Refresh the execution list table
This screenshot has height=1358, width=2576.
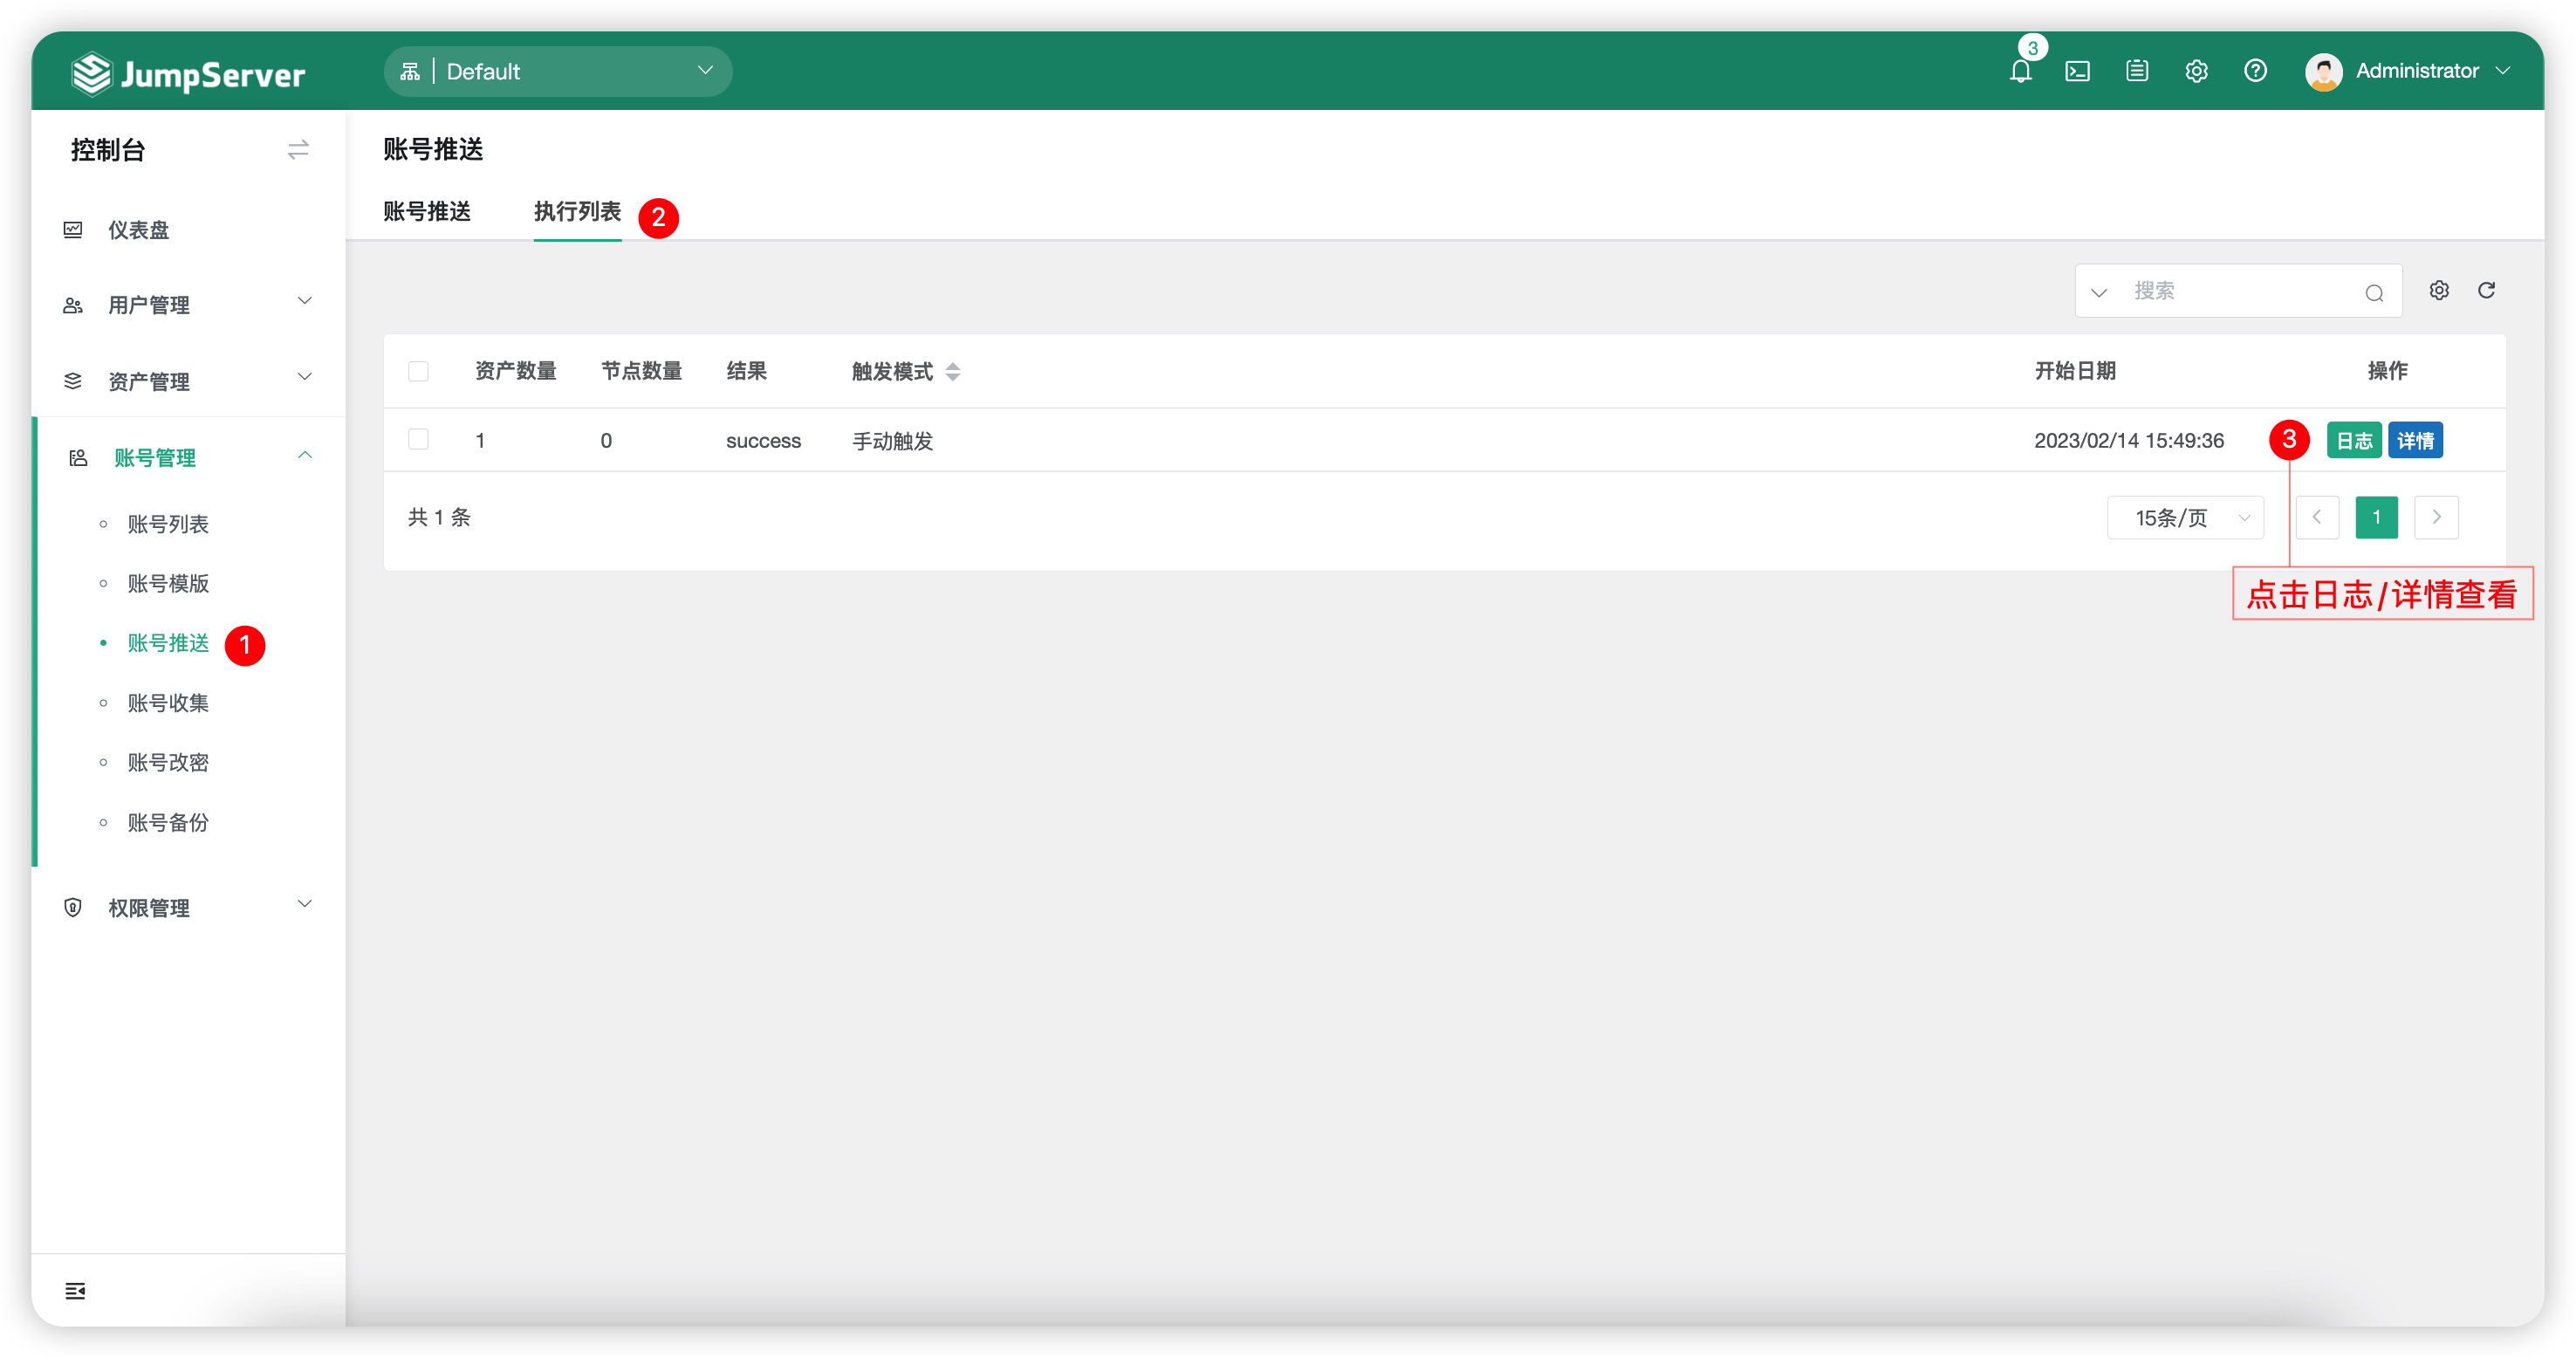tap(2486, 290)
